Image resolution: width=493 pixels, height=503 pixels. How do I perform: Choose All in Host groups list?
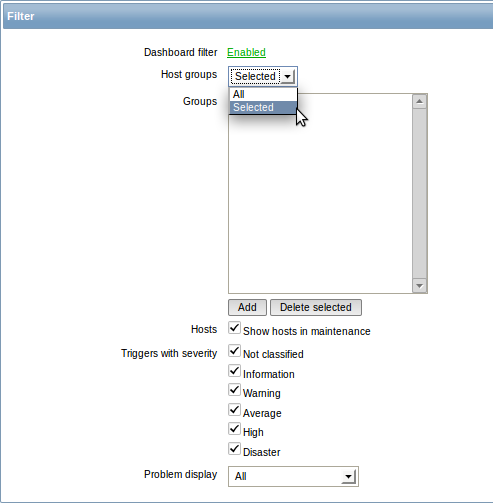click(x=263, y=94)
